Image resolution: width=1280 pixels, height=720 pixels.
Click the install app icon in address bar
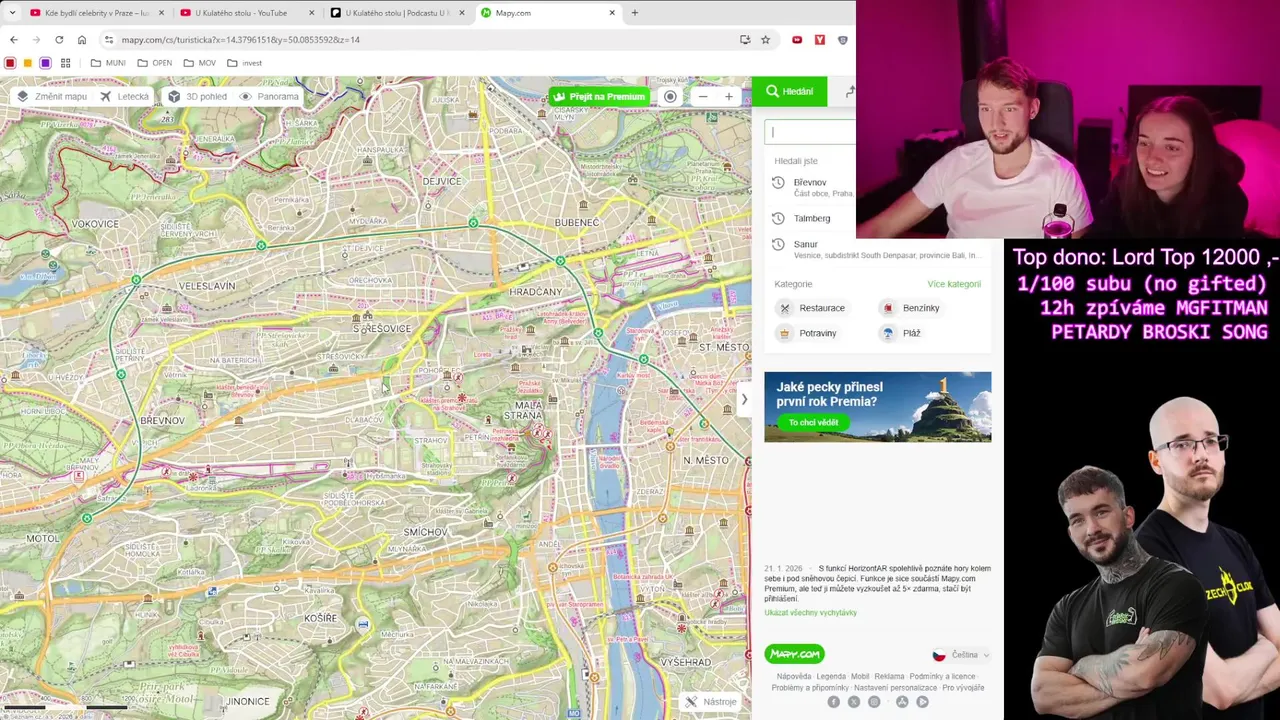coord(745,40)
